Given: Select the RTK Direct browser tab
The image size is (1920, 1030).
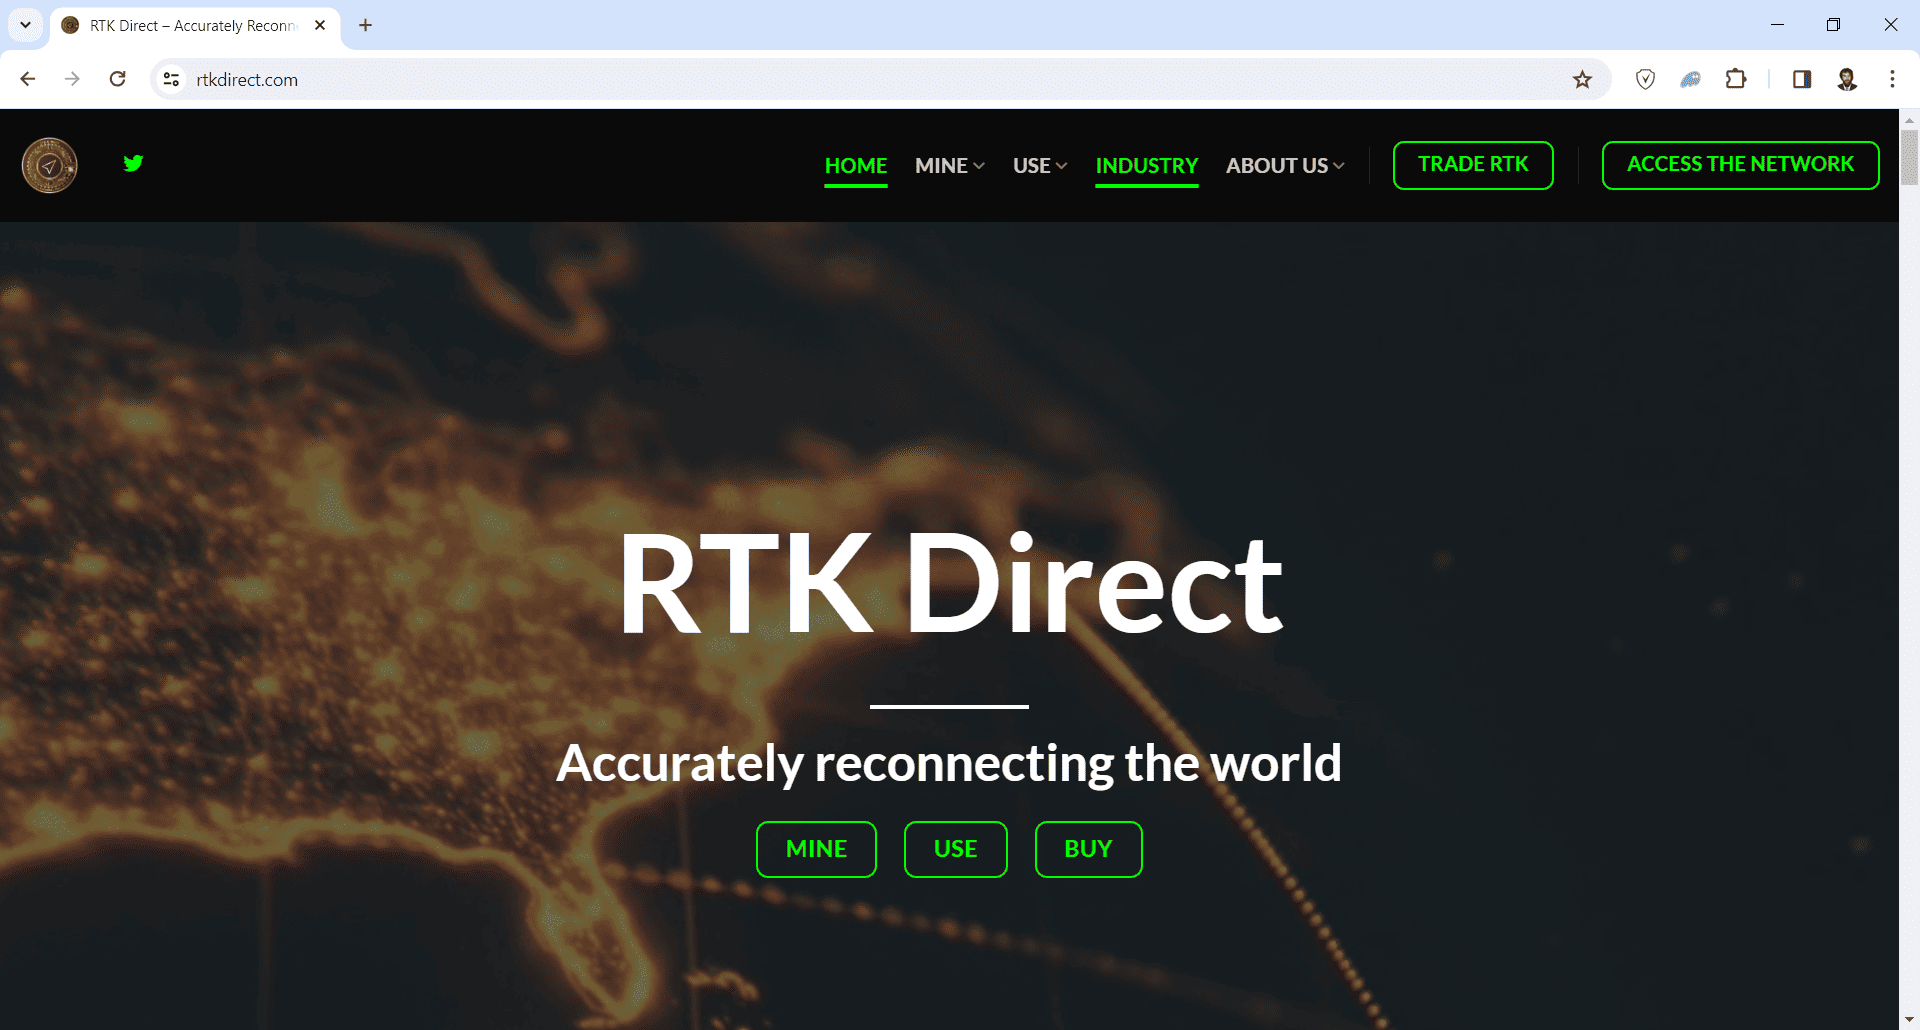Looking at the screenshot, I should click(195, 25).
